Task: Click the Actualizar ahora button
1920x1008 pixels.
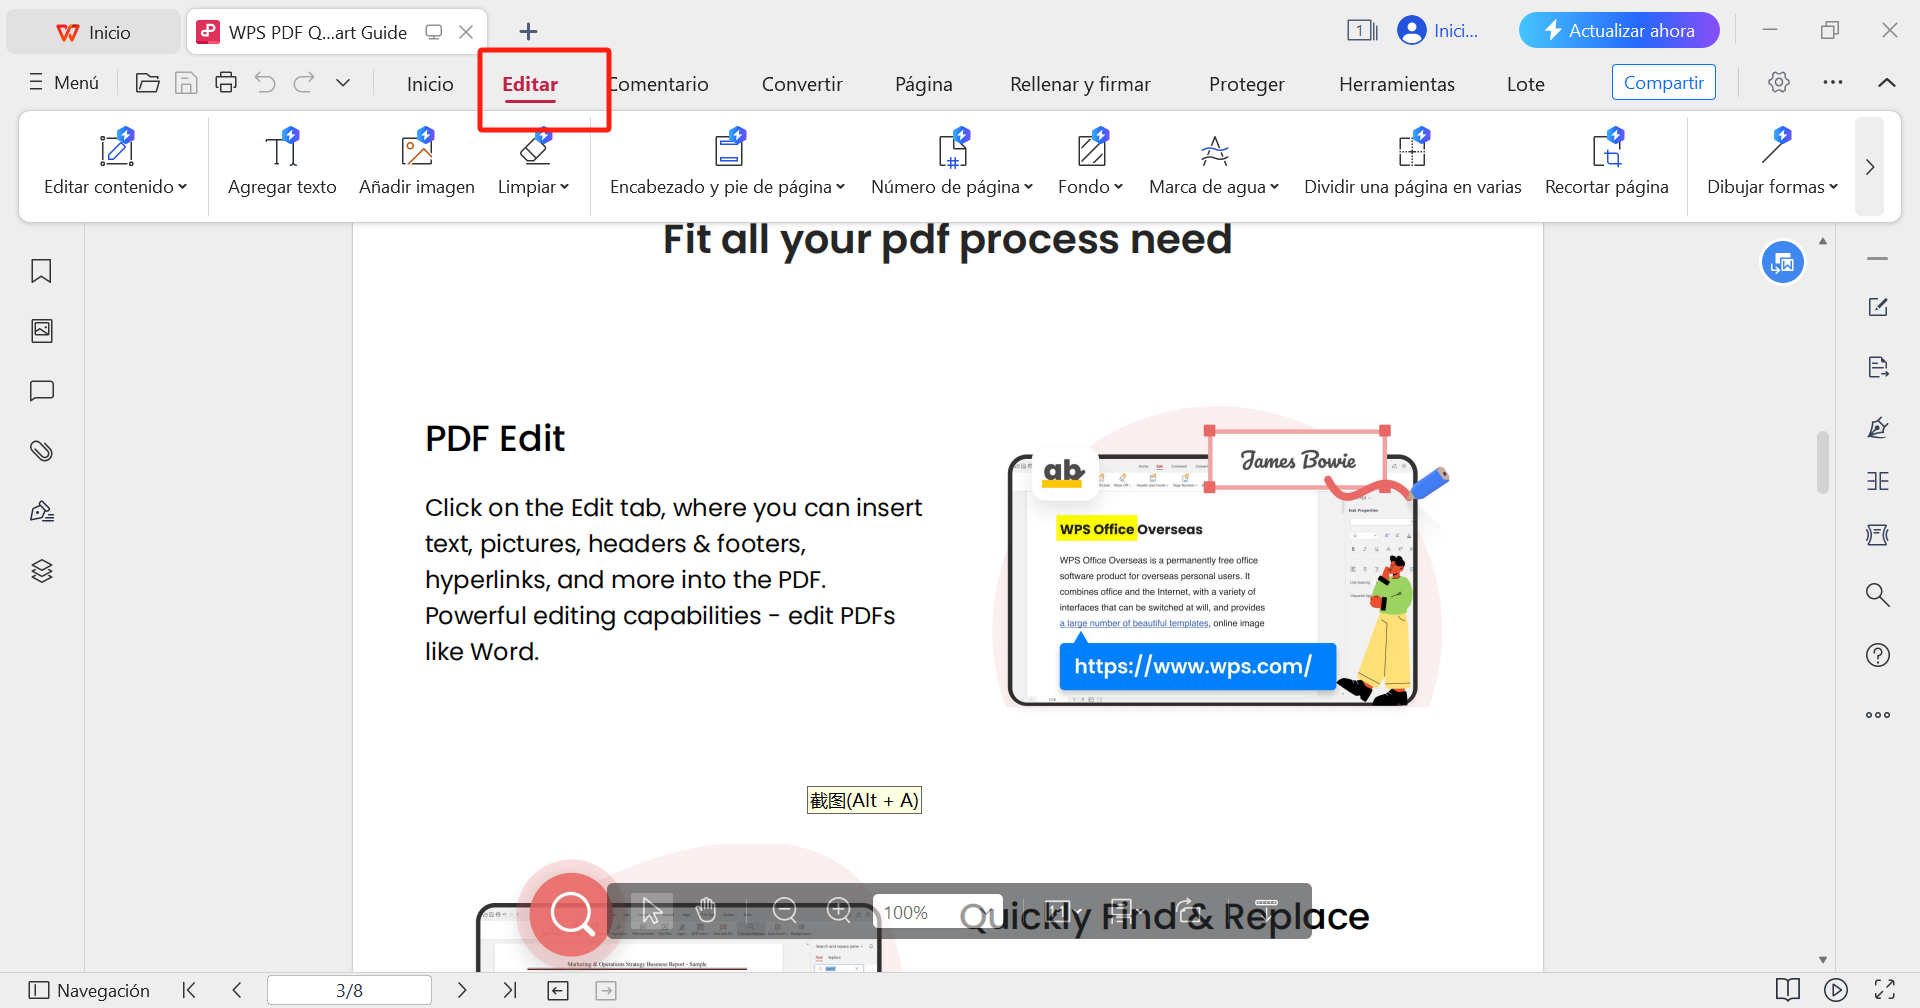Action: [x=1619, y=30]
